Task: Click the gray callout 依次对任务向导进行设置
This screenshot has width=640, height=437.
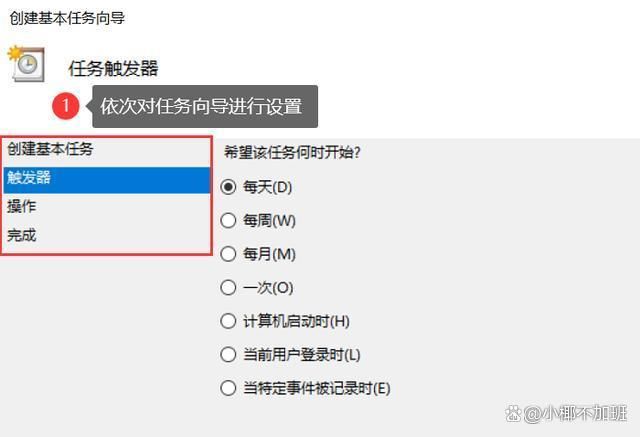Action: point(205,106)
